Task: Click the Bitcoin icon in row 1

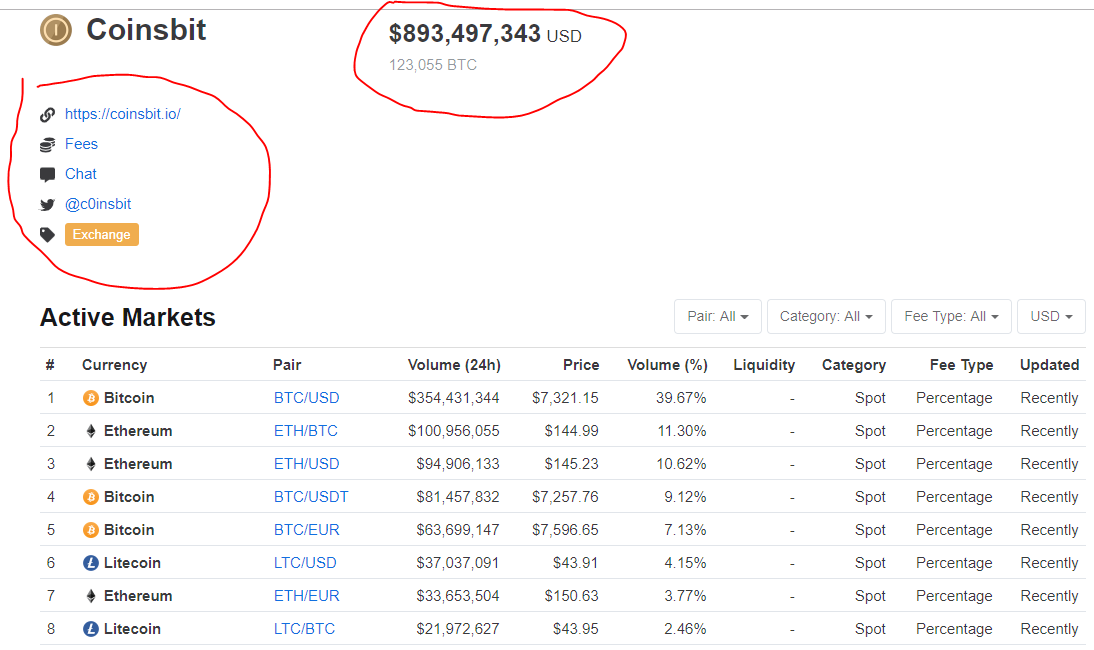Action: [91, 398]
